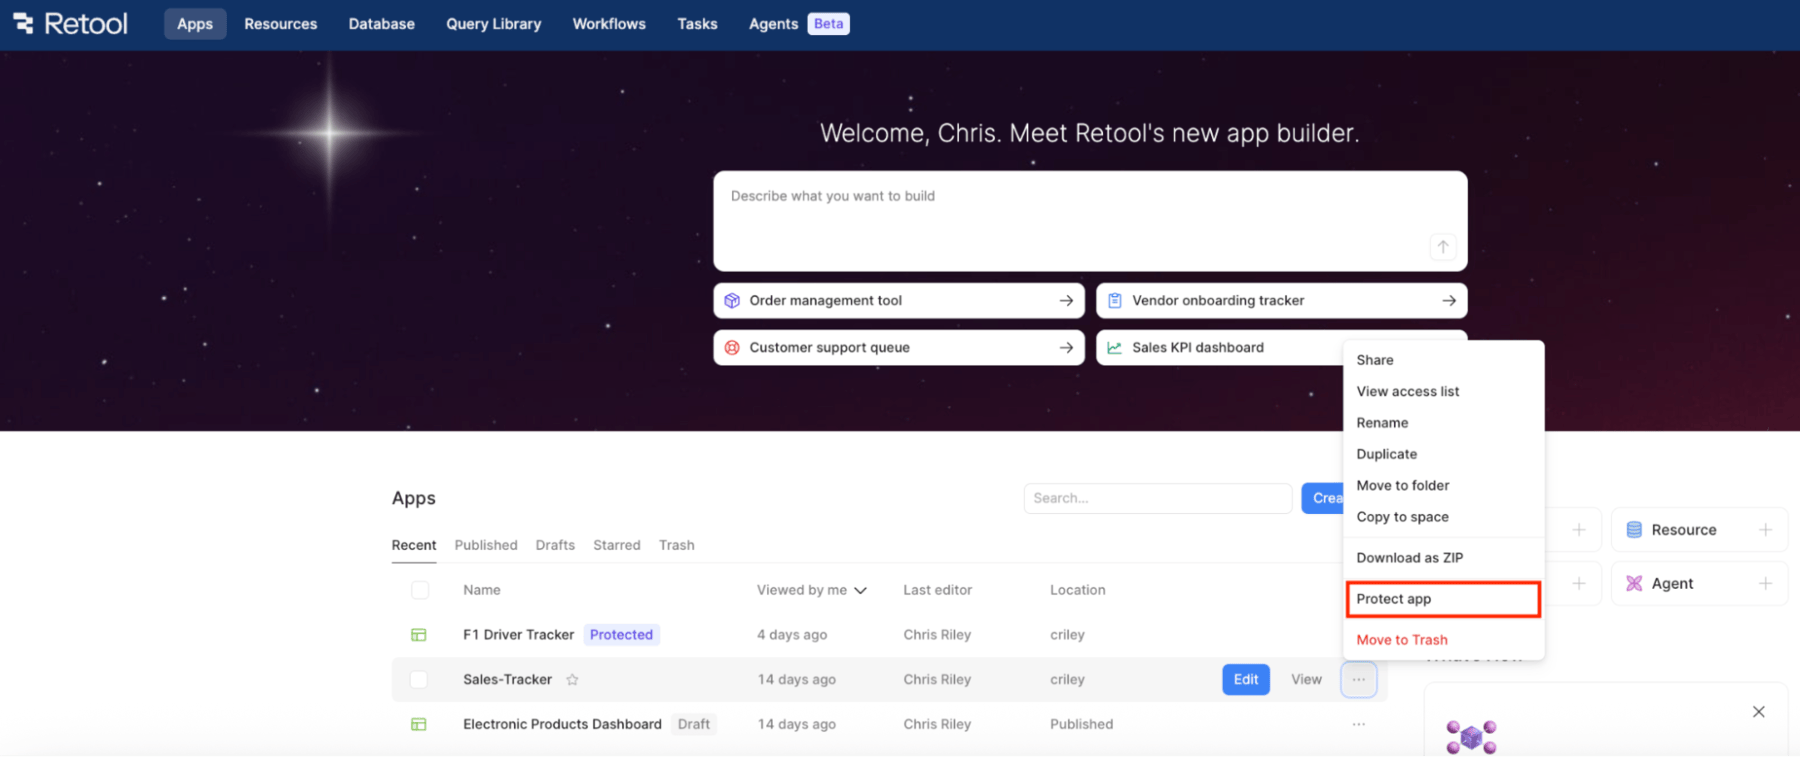Click View for Sales-Tracker
The image size is (1800, 757).
[1306, 679]
